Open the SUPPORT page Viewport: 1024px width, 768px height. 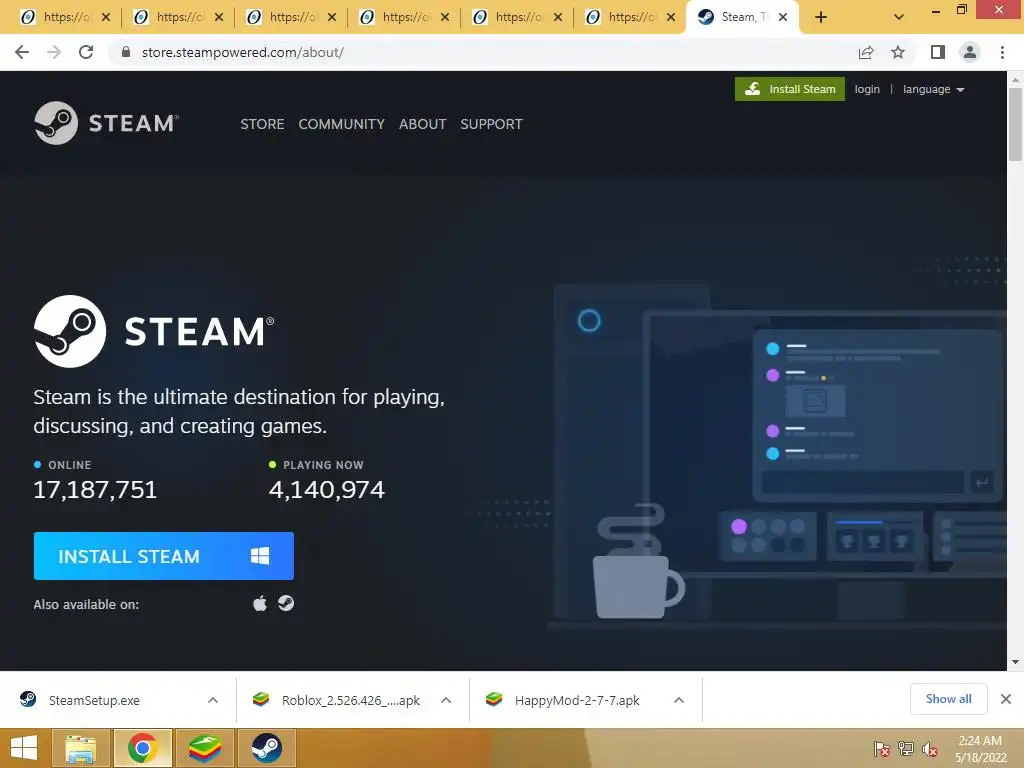[x=491, y=124]
